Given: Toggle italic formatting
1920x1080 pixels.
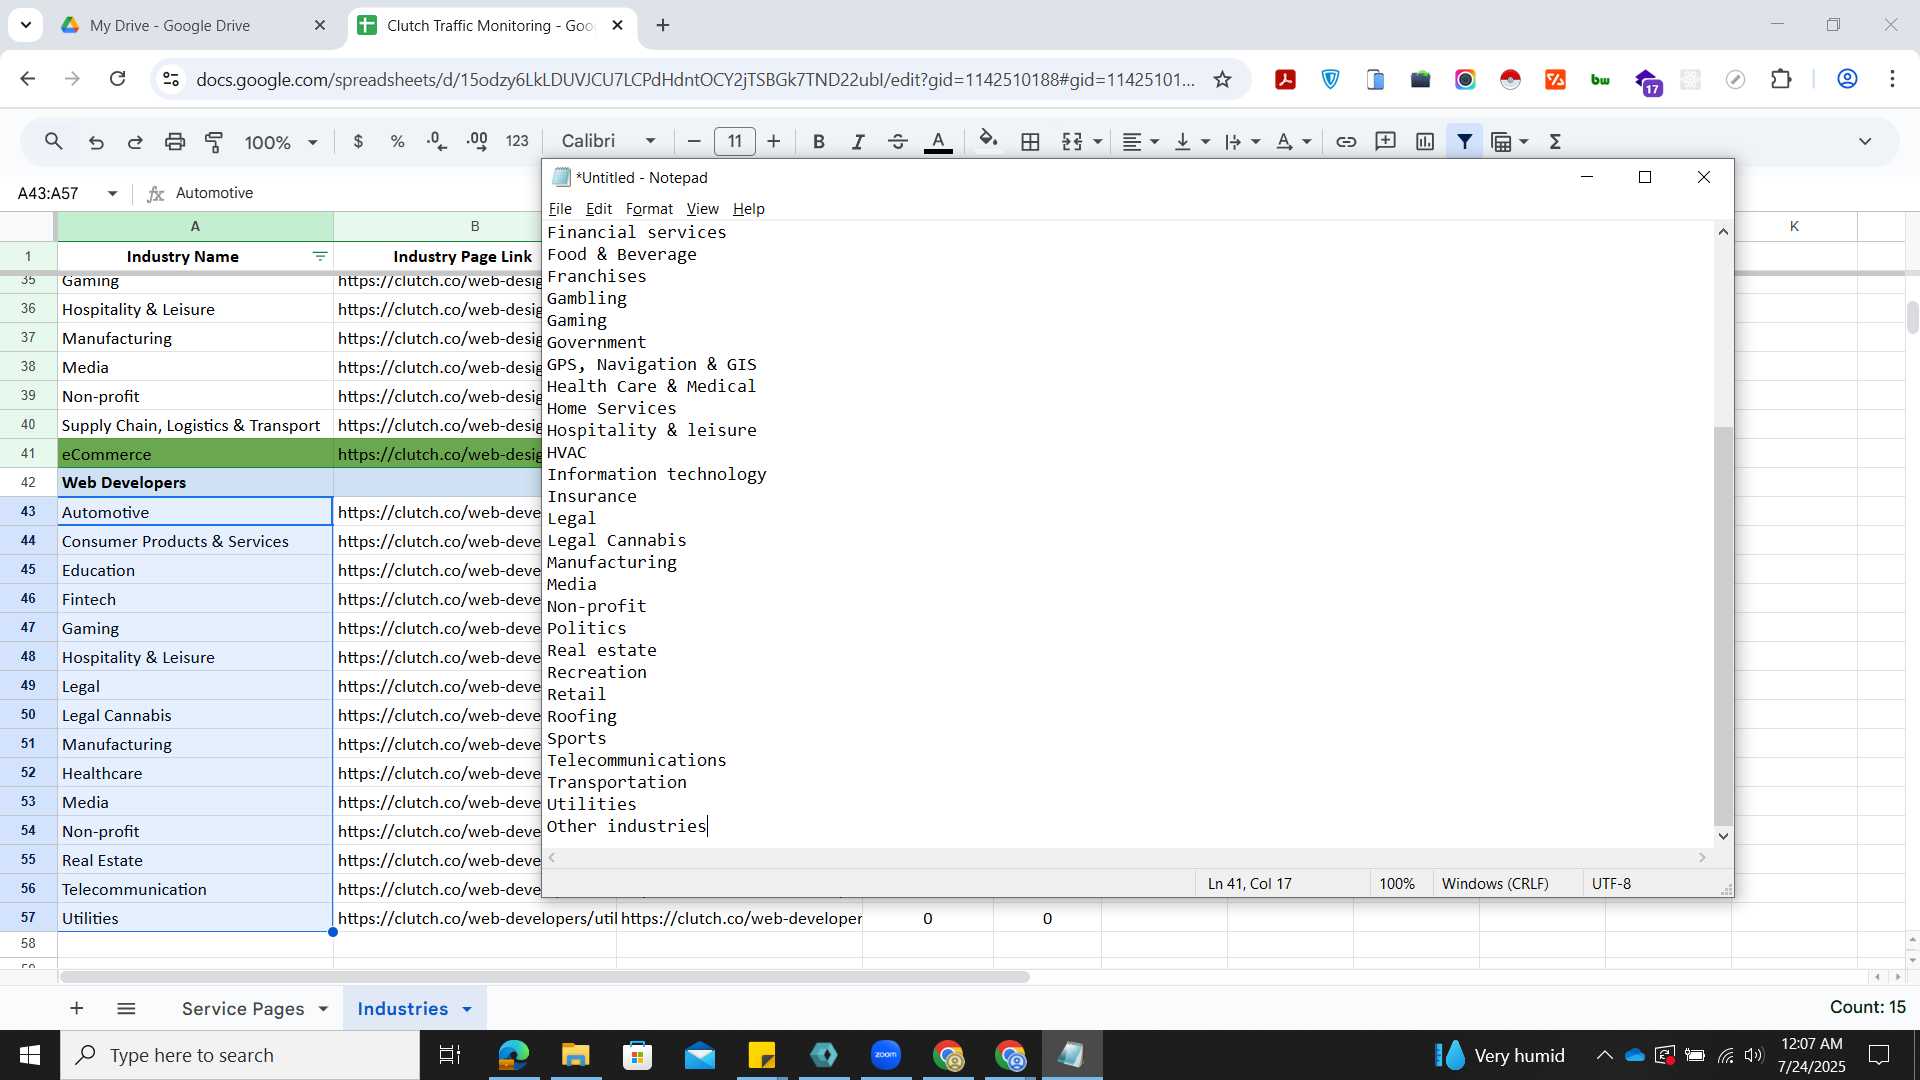Looking at the screenshot, I should (x=858, y=142).
